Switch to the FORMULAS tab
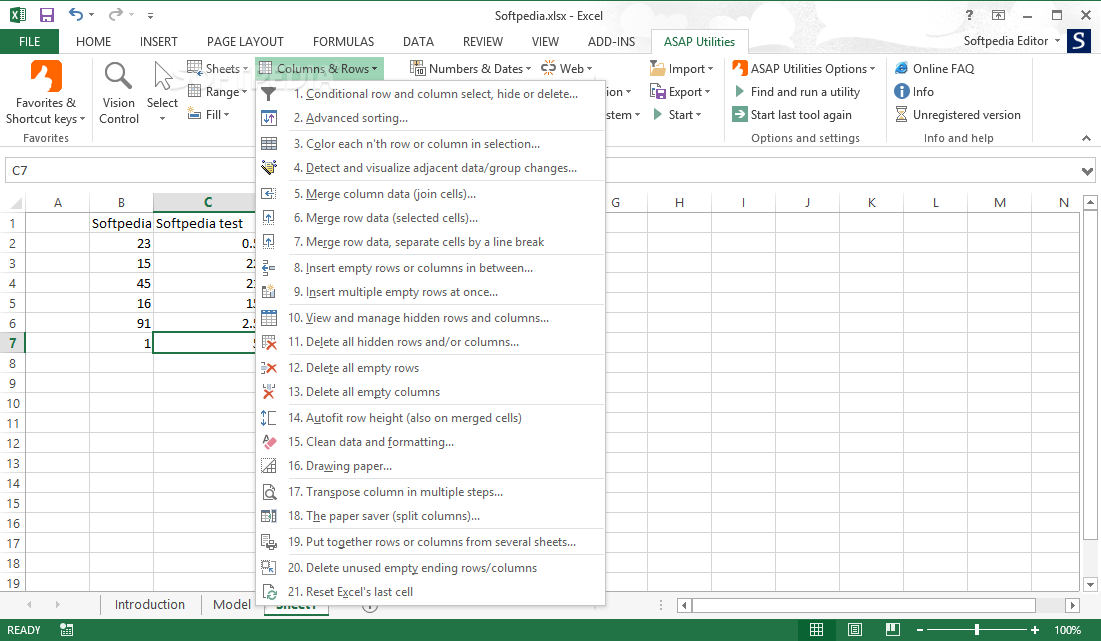The width and height of the screenshot is (1101, 641). pos(343,41)
